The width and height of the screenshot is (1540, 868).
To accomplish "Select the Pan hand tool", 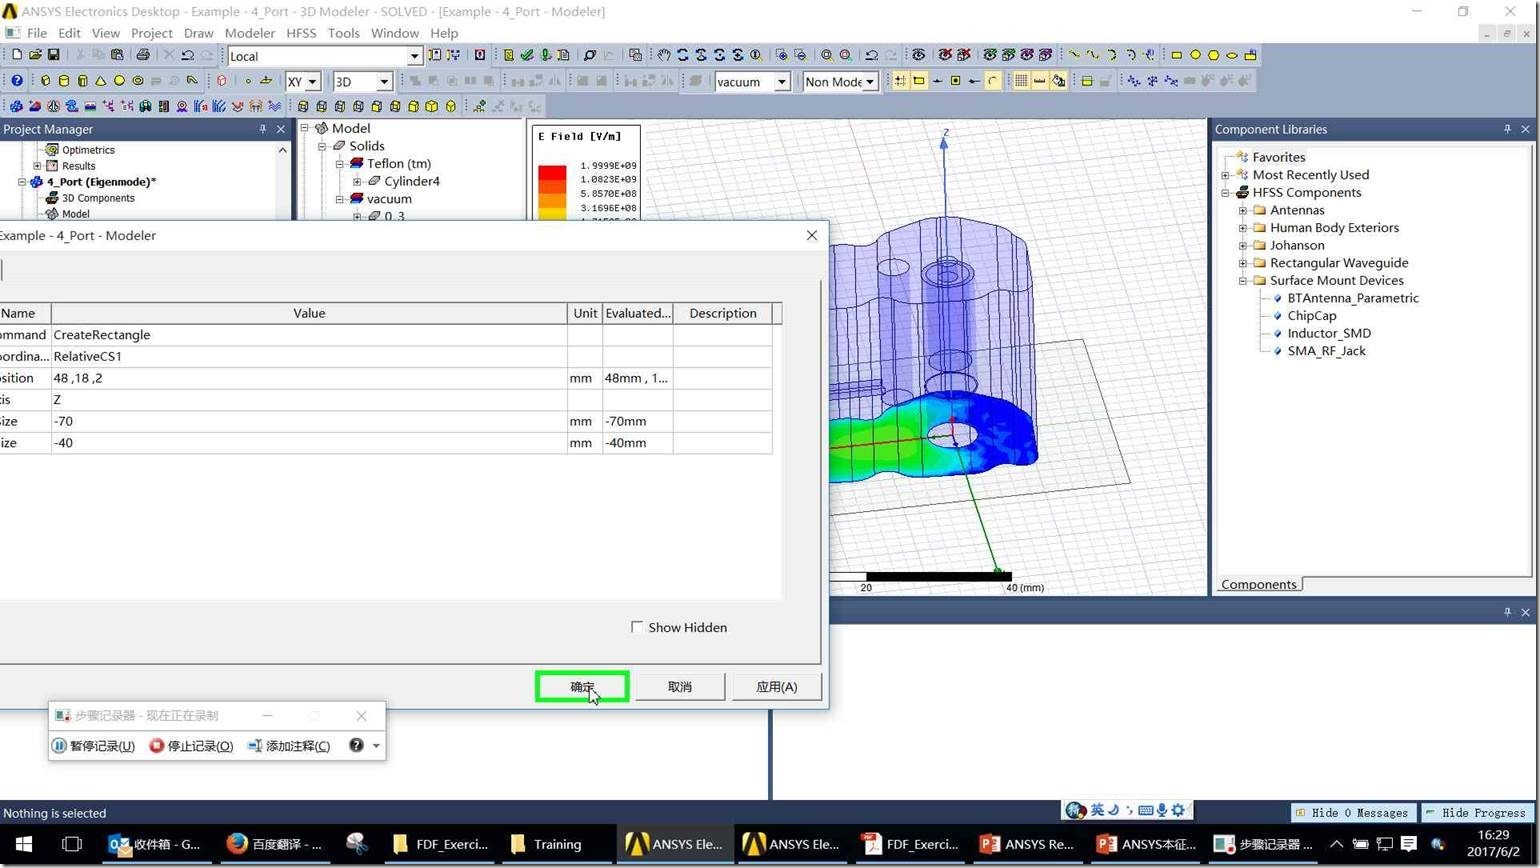I will (x=663, y=55).
